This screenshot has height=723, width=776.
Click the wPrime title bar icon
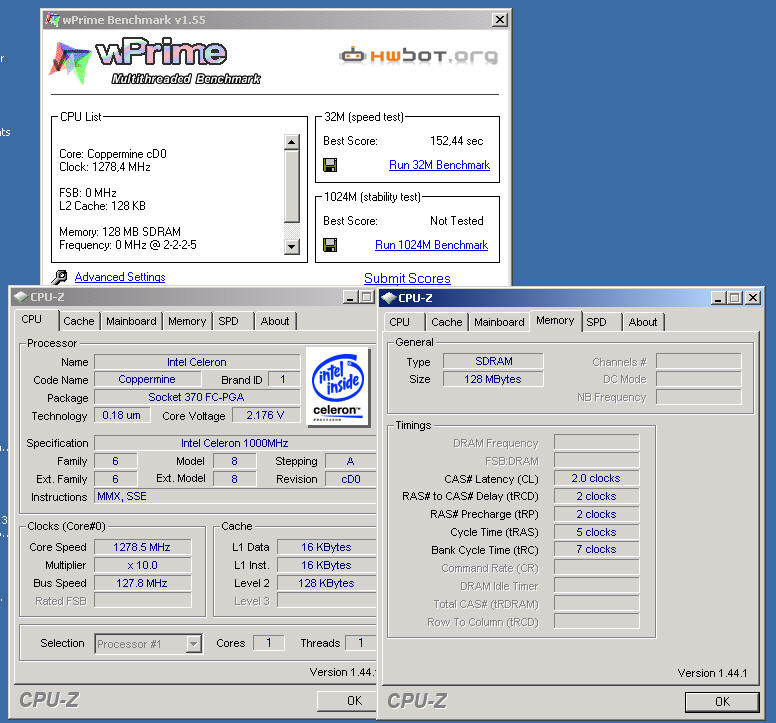52,20
